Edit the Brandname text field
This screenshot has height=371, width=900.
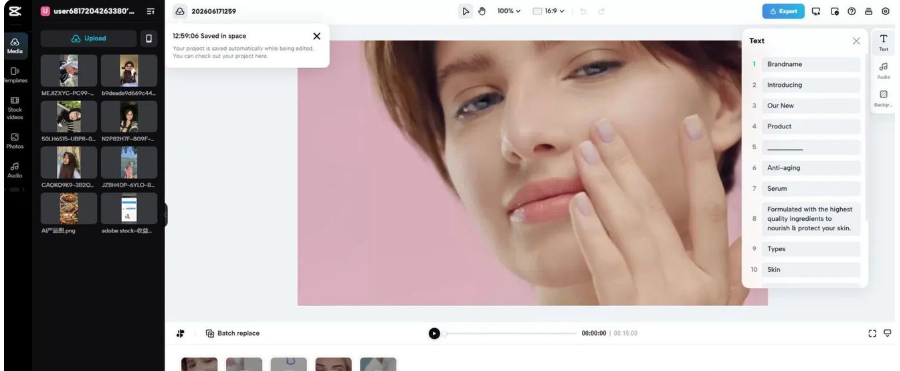tap(811, 64)
